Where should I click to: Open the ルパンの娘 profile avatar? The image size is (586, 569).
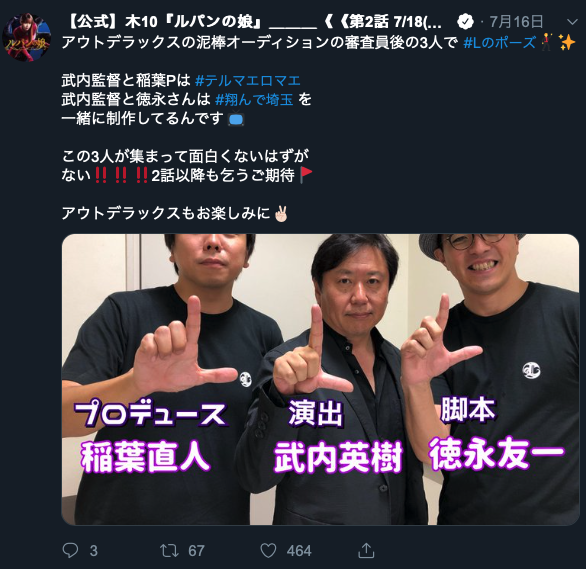coord(27,37)
